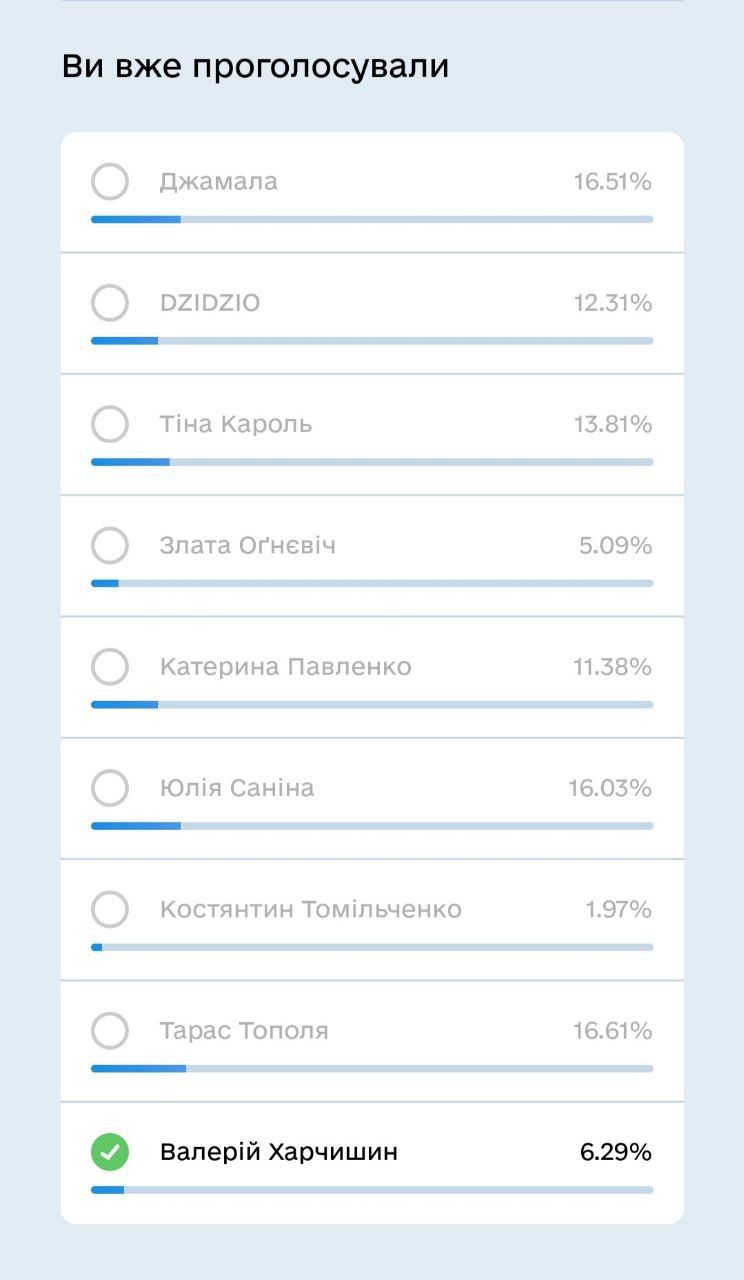Click the Валерій Харчишин name label
Viewport: 744px width, 1280px height.
pos(279,1152)
